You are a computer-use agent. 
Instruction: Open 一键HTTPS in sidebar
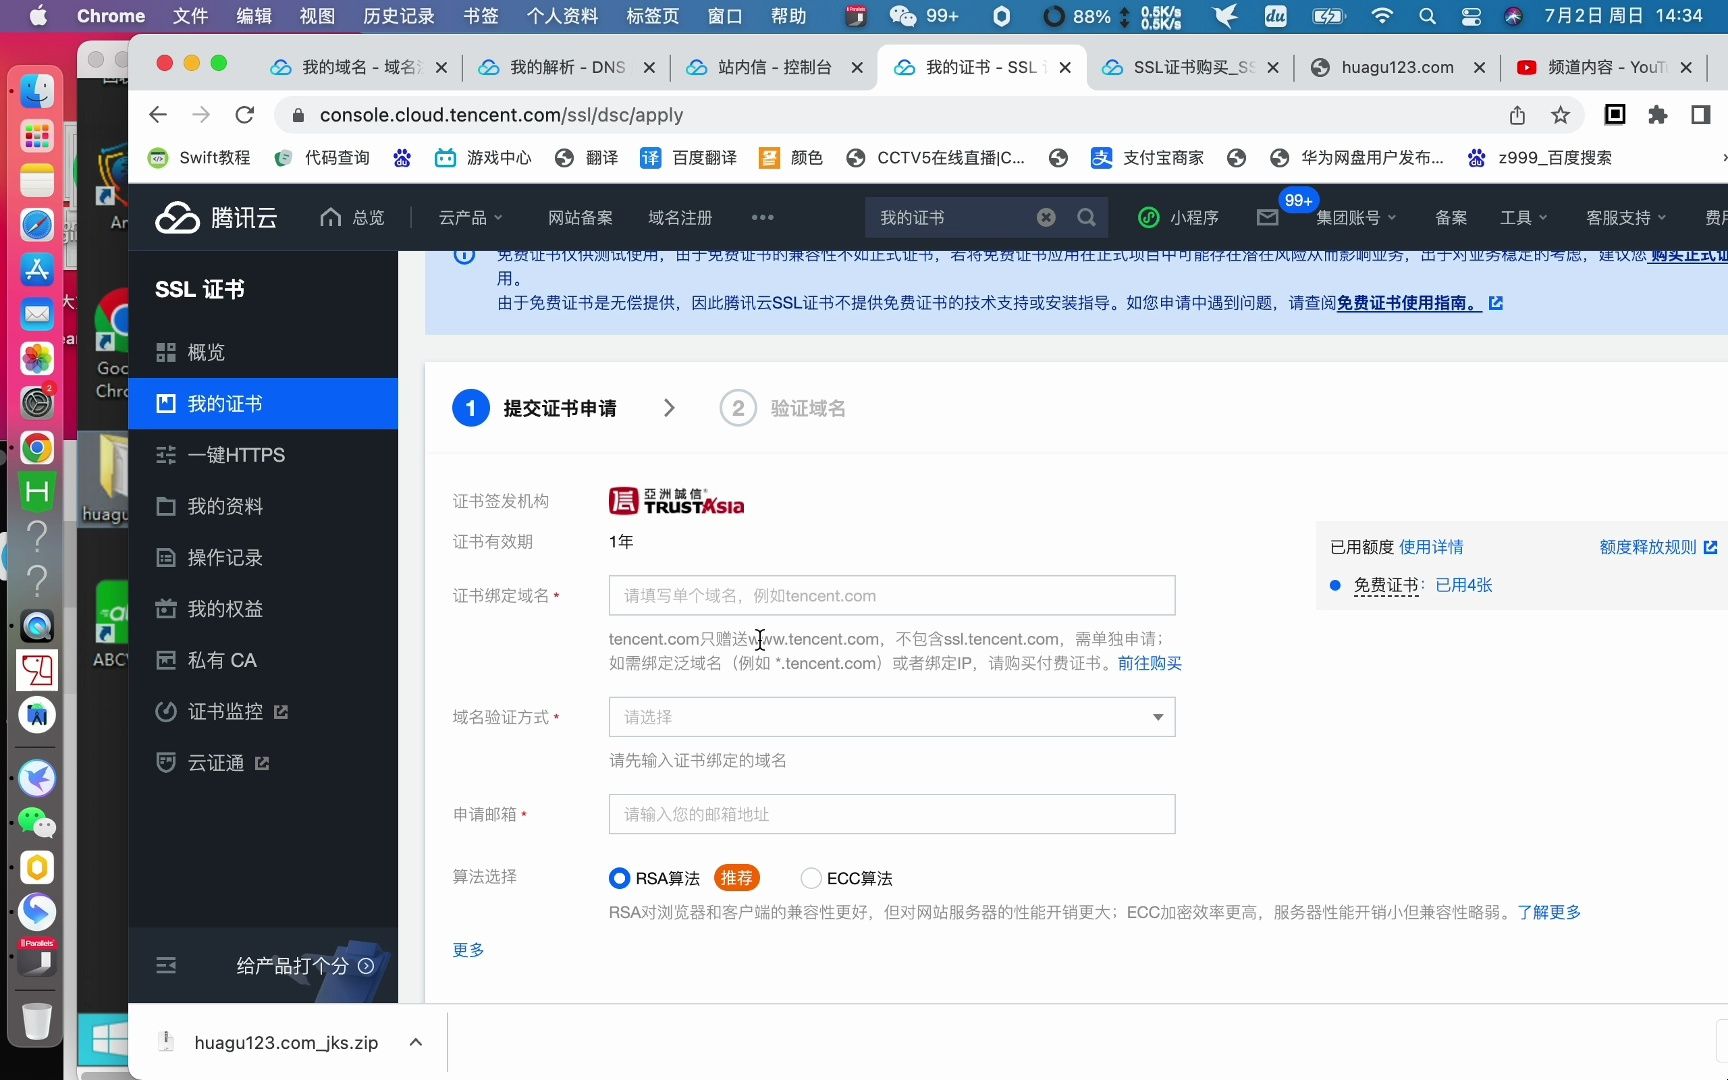pos(263,455)
